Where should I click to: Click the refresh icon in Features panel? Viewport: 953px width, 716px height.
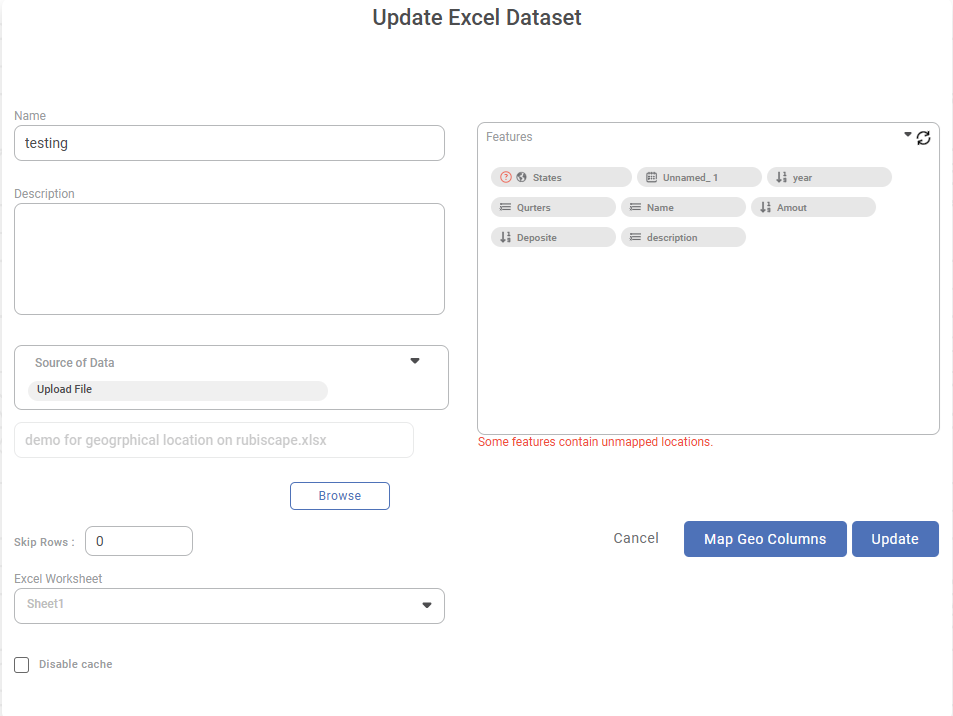pos(923,138)
